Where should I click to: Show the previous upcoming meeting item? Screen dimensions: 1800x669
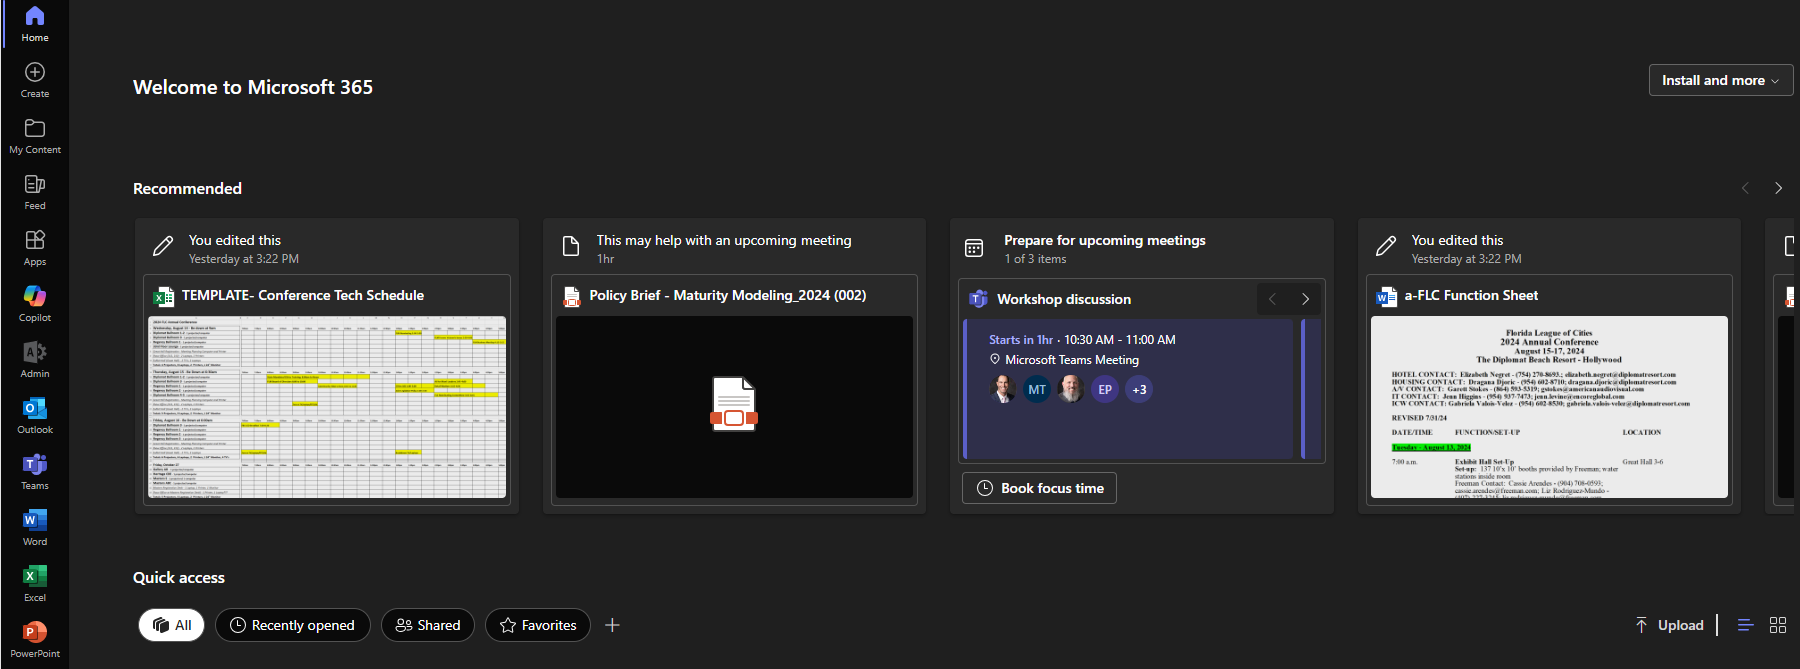(x=1272, y=299)
